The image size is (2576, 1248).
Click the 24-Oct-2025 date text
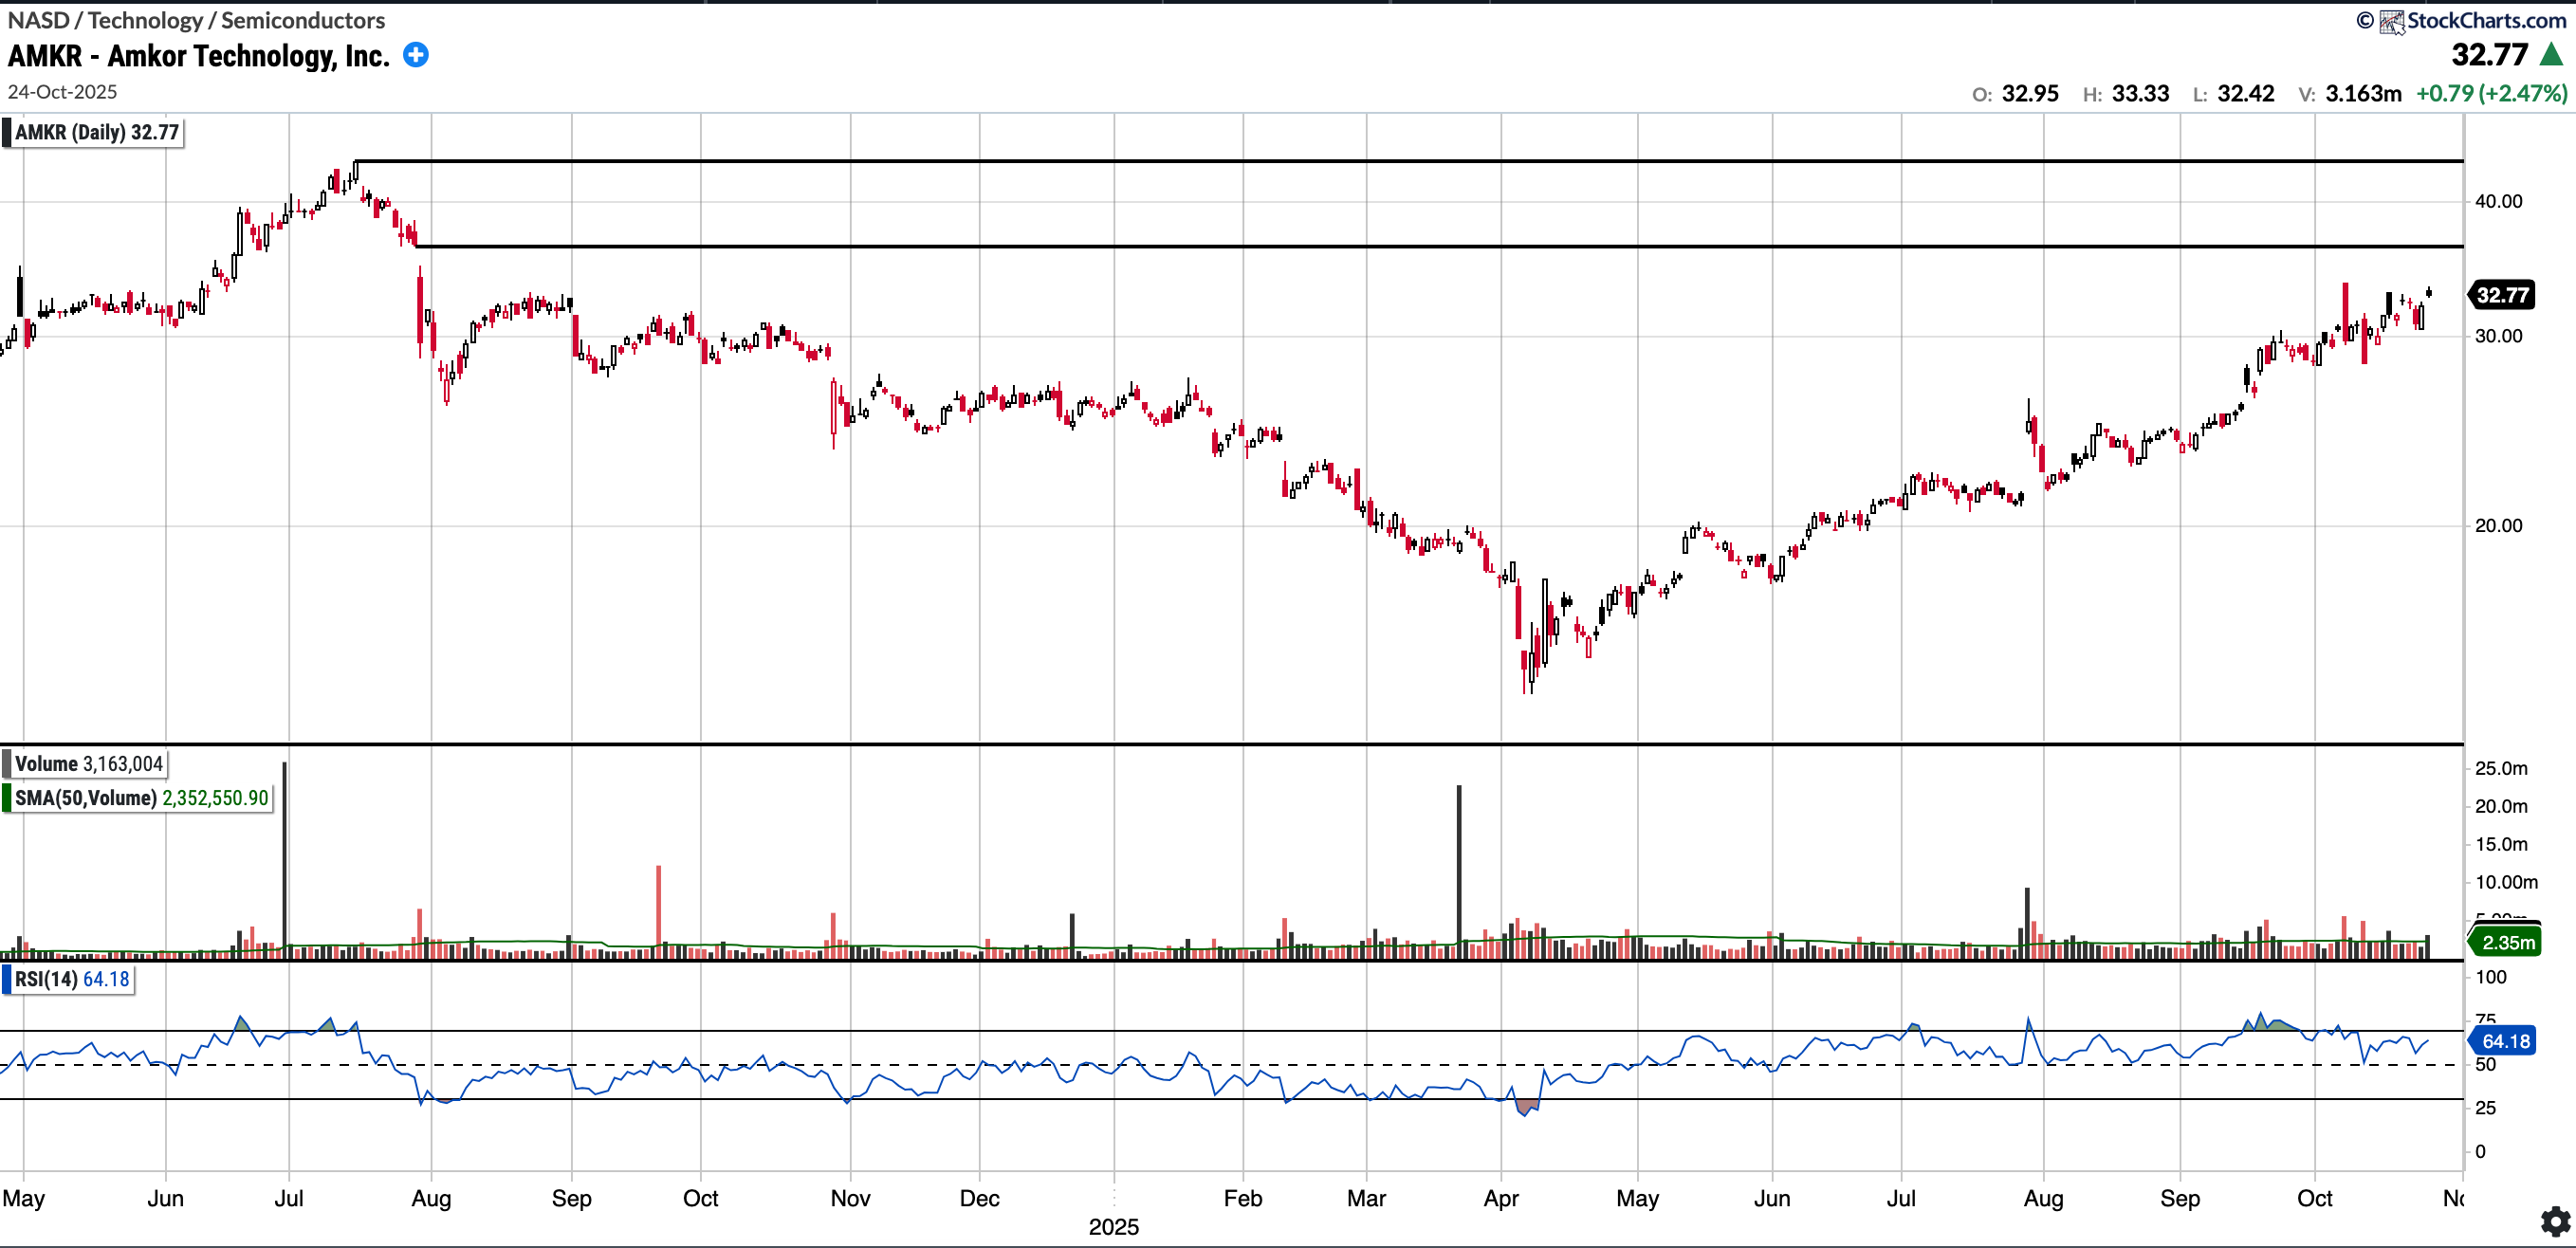click(x=62, y=92)
